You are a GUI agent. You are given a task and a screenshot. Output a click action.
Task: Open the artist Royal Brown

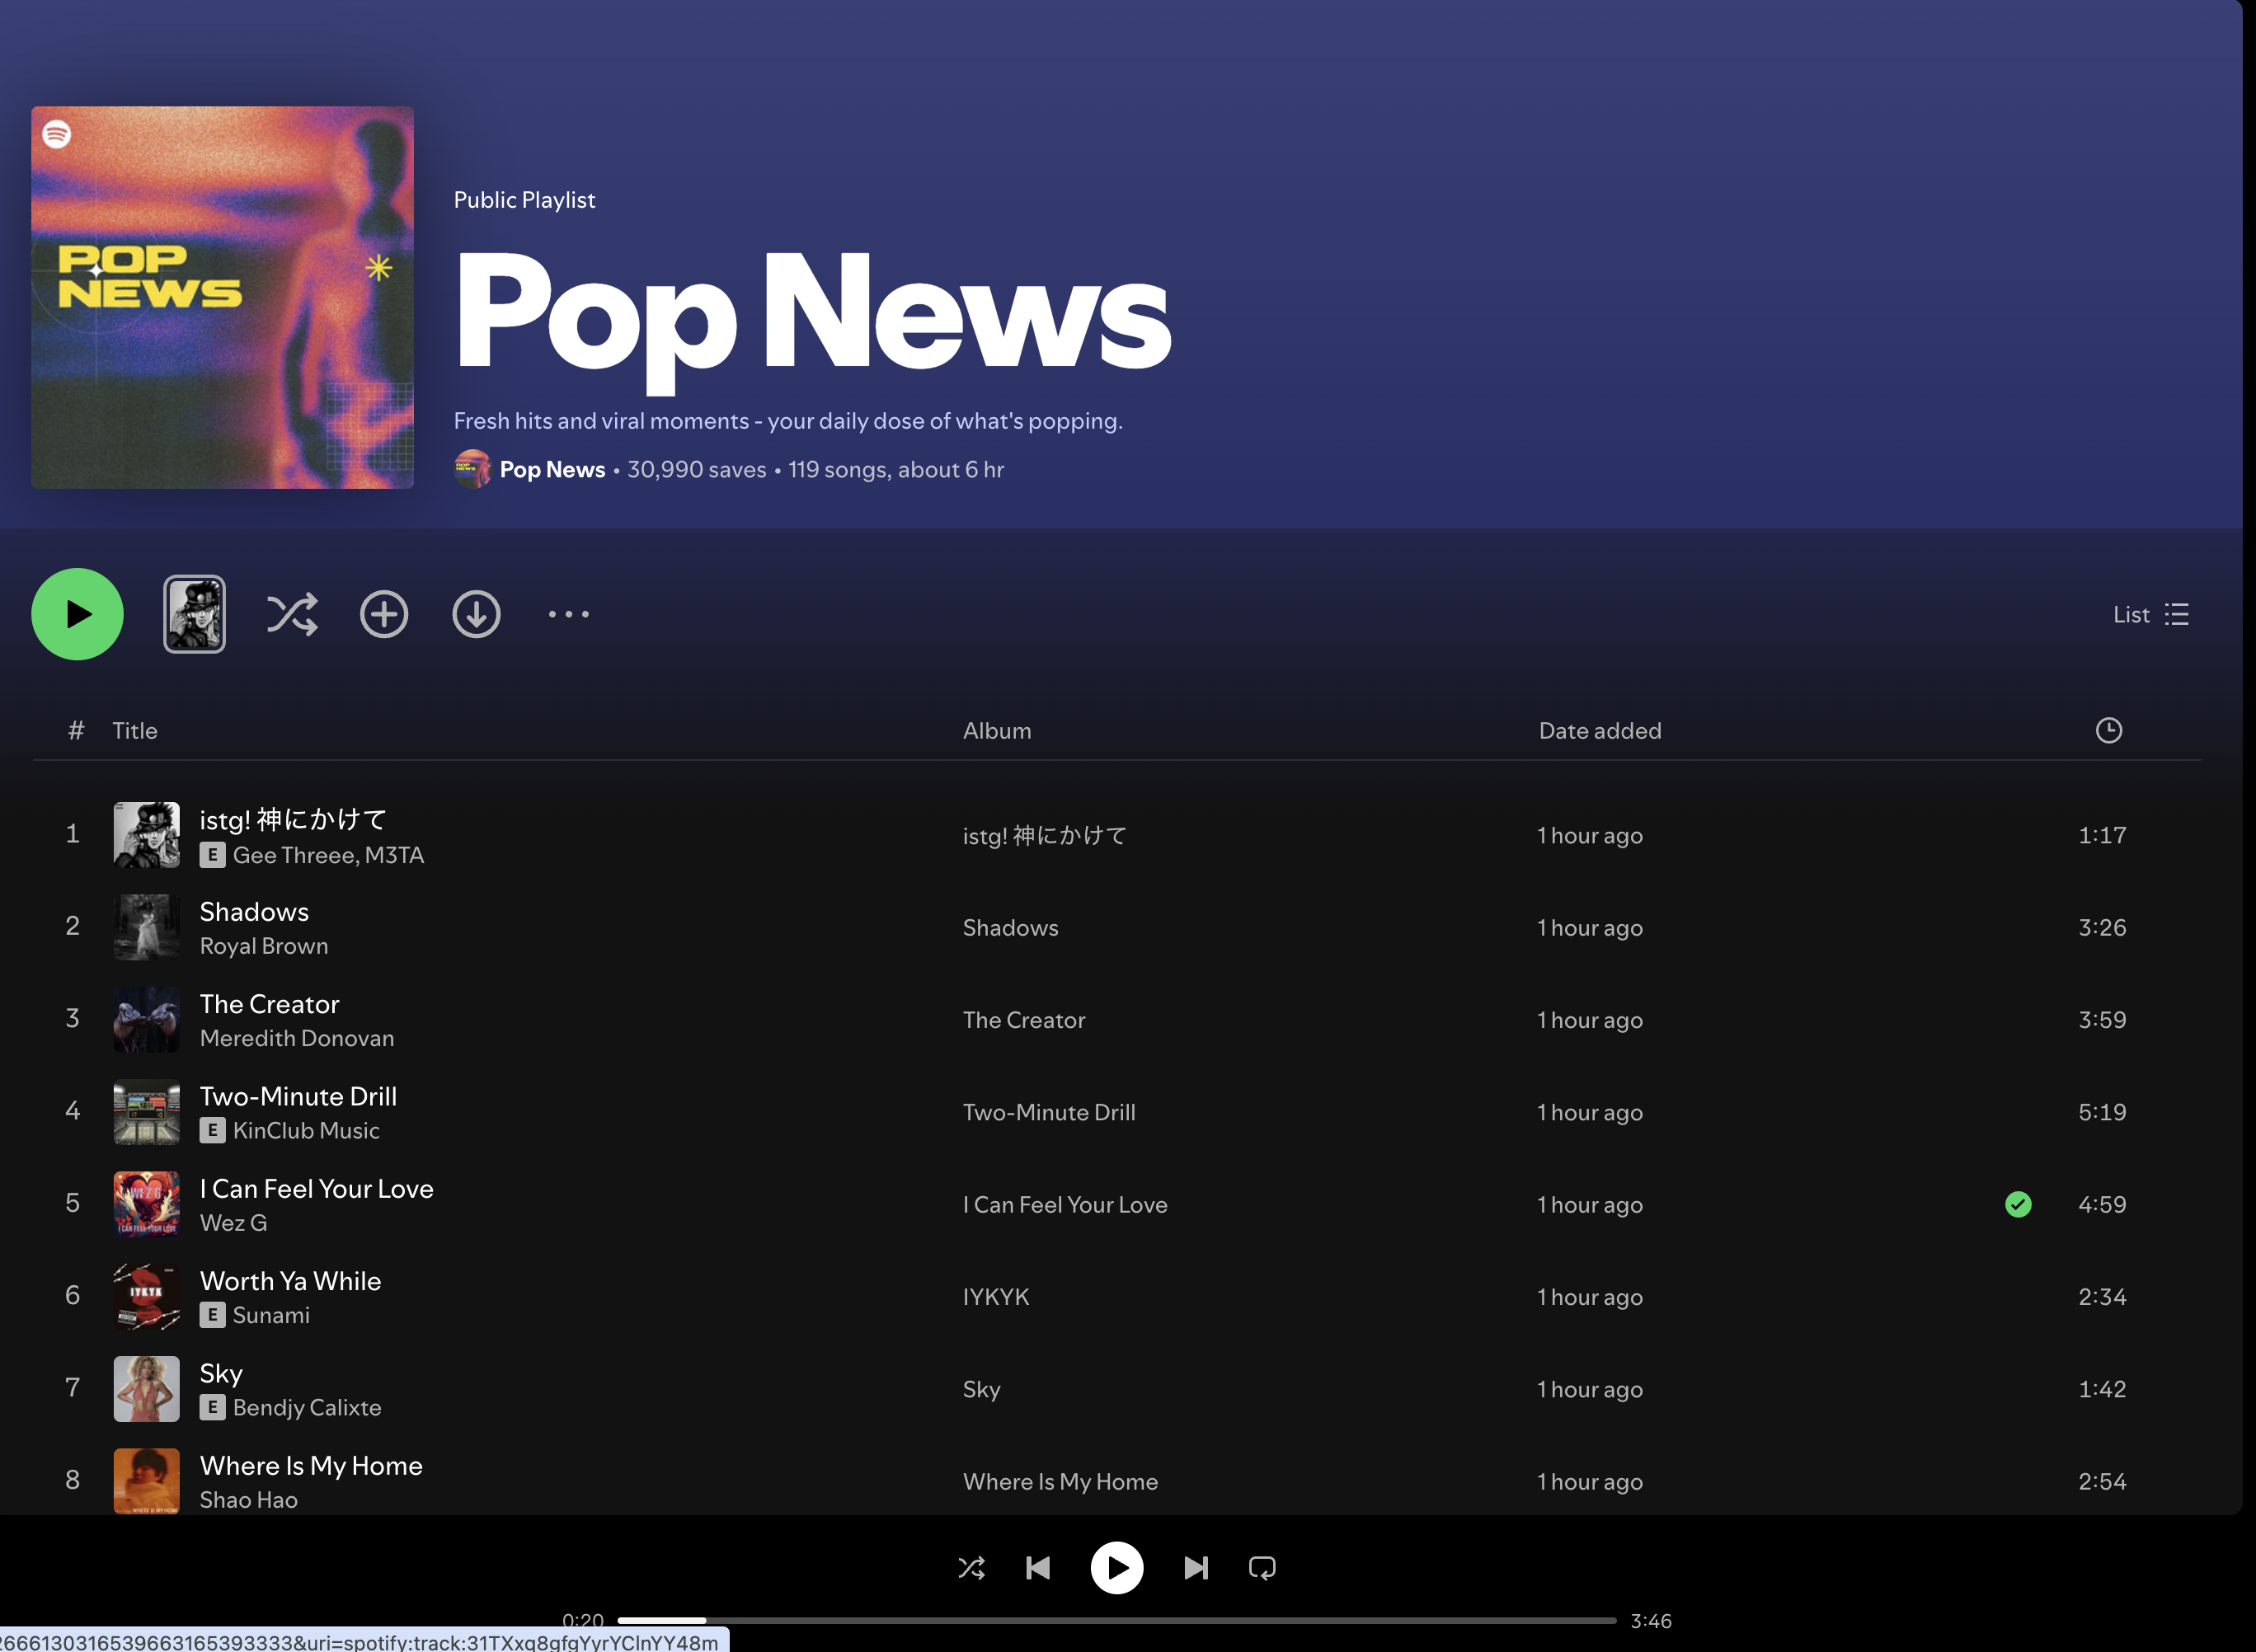264,946
